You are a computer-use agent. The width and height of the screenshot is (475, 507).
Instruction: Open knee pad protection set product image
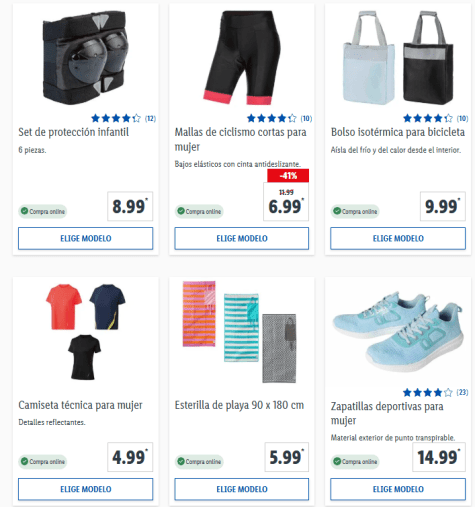coord(86,58)
